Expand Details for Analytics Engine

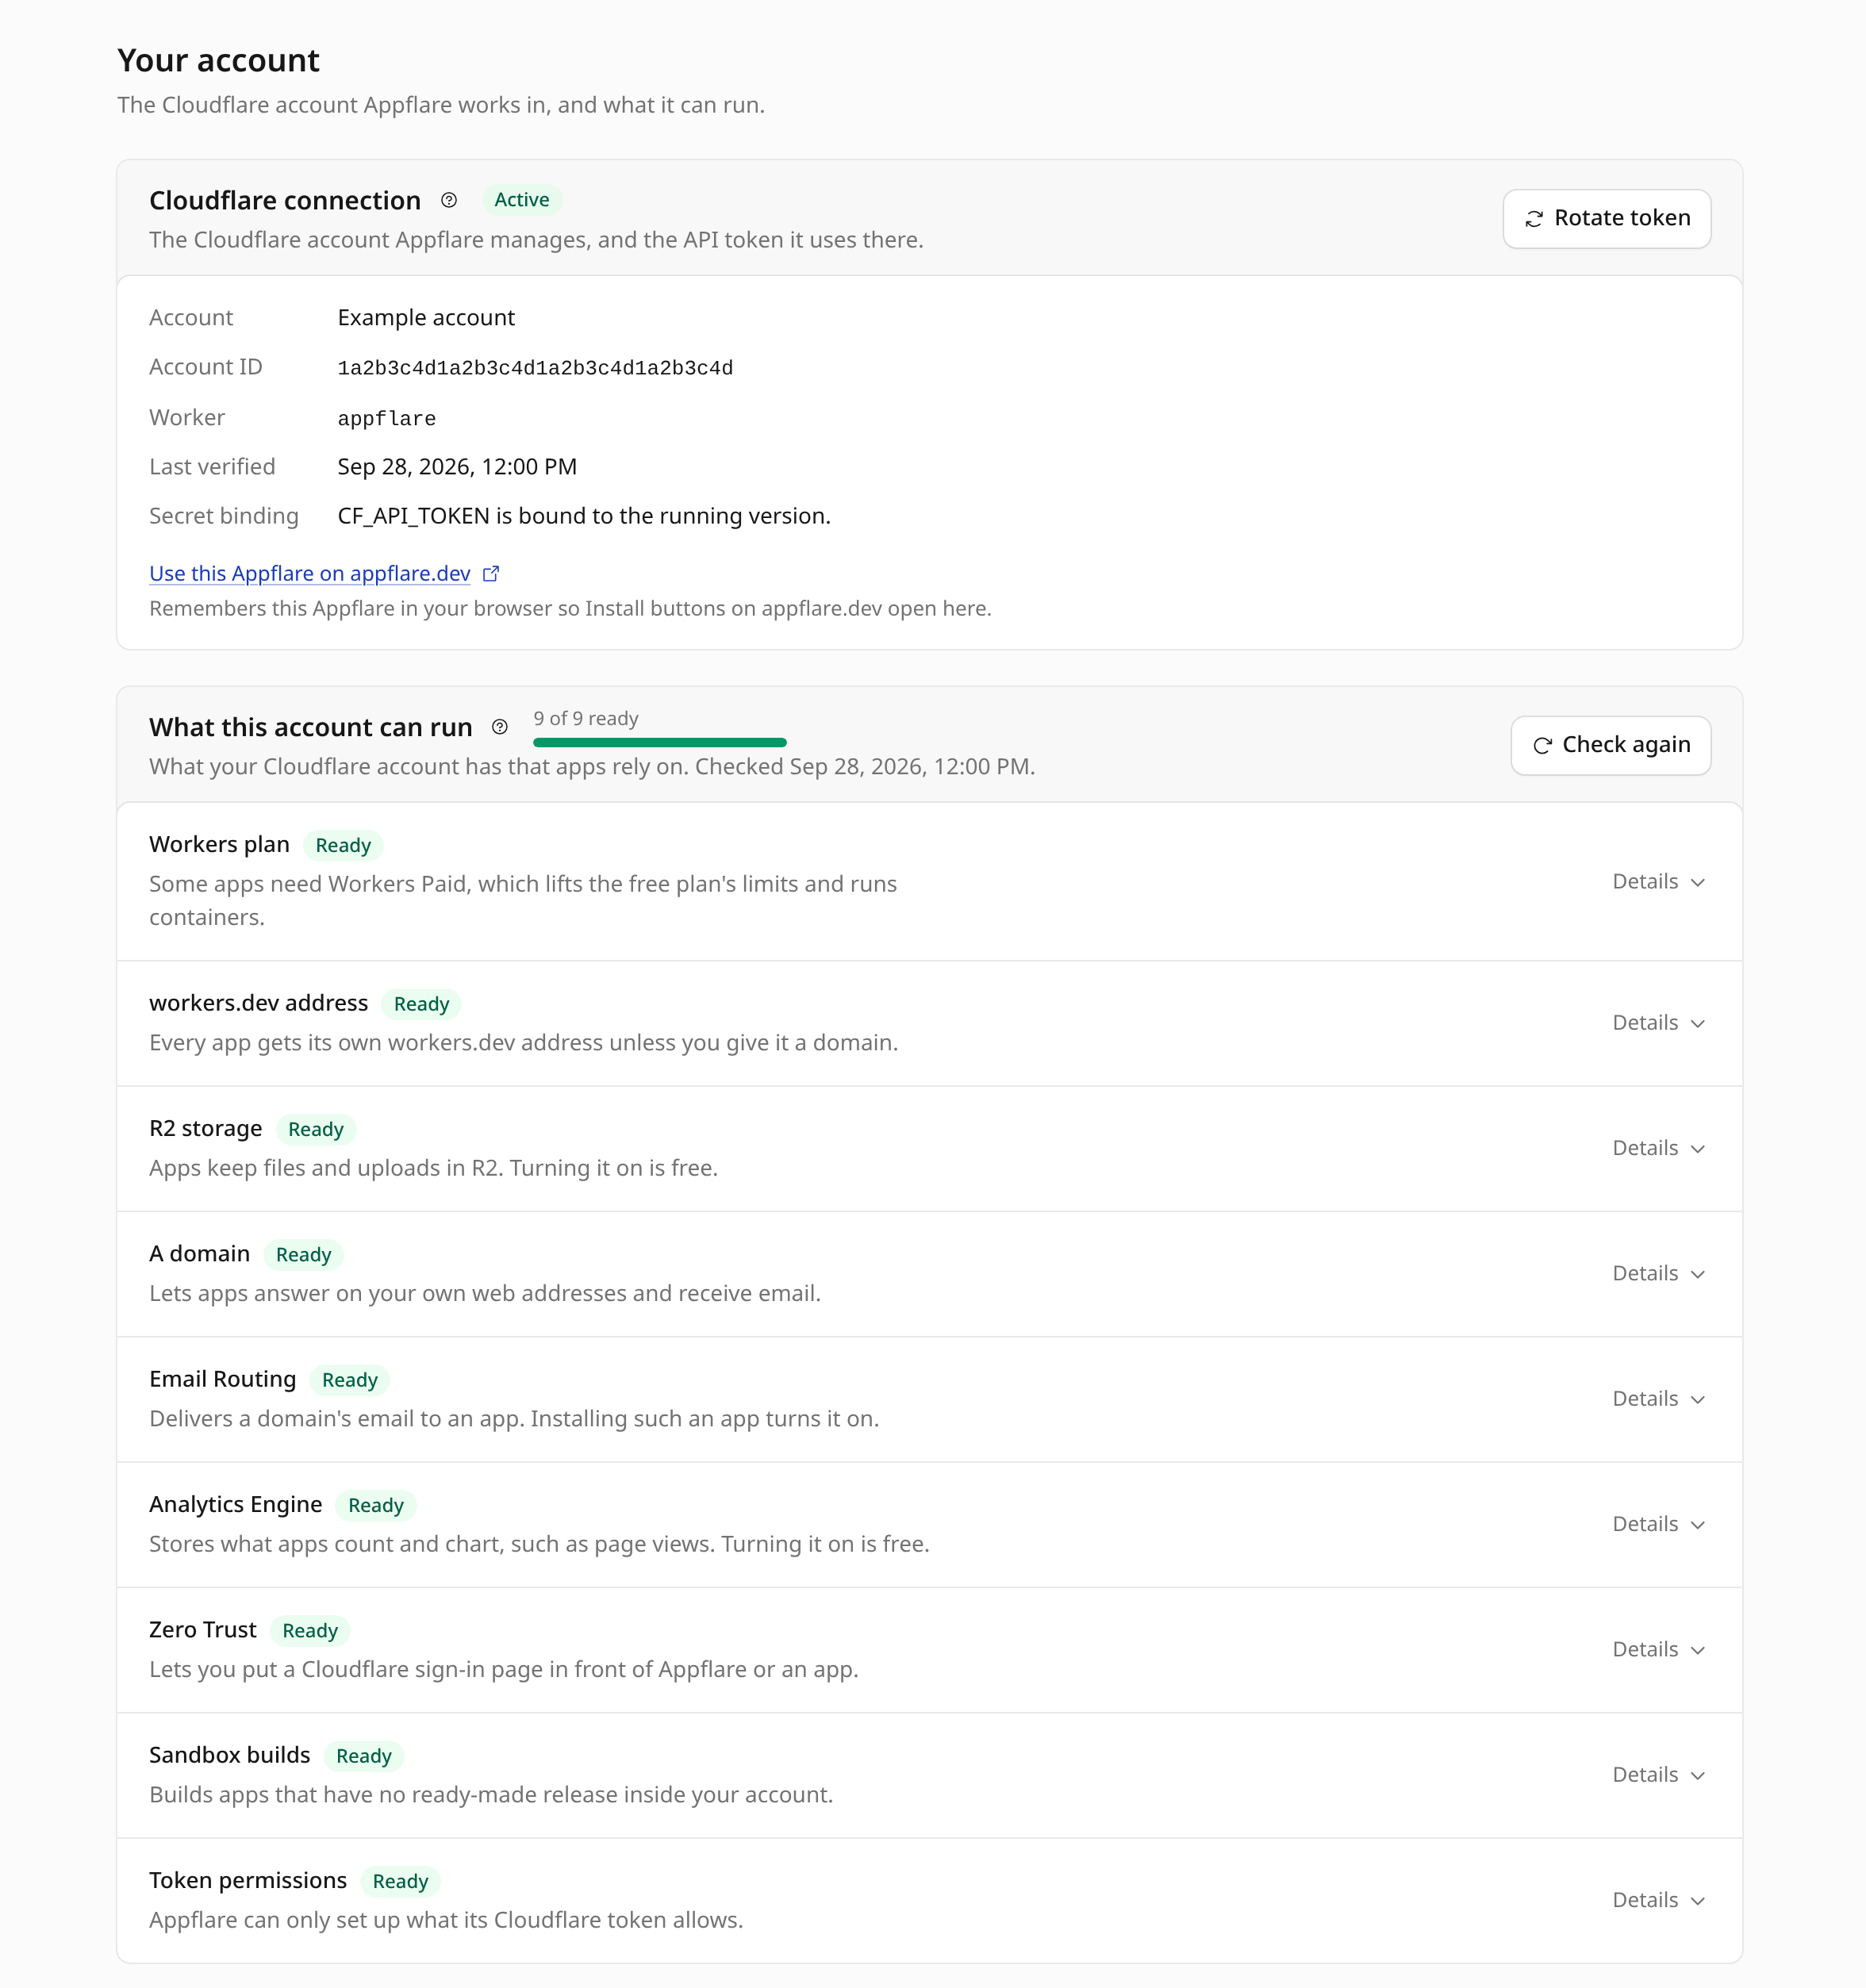1658,1524
